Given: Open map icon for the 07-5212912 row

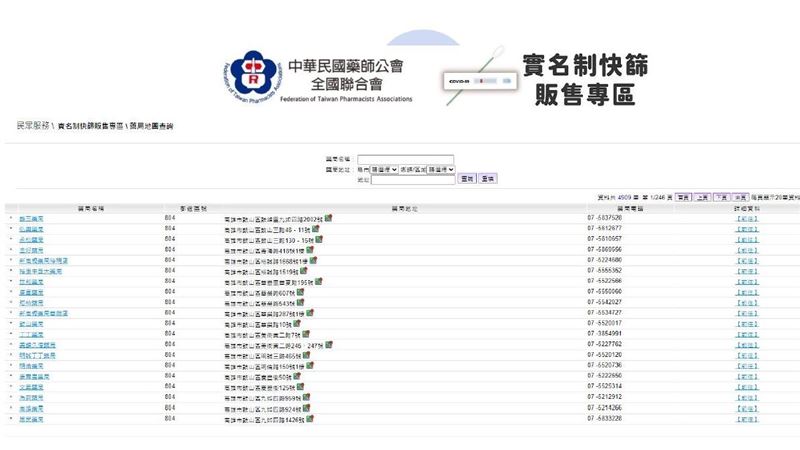Looking at the screenshot, I should (x=306, y=397).
